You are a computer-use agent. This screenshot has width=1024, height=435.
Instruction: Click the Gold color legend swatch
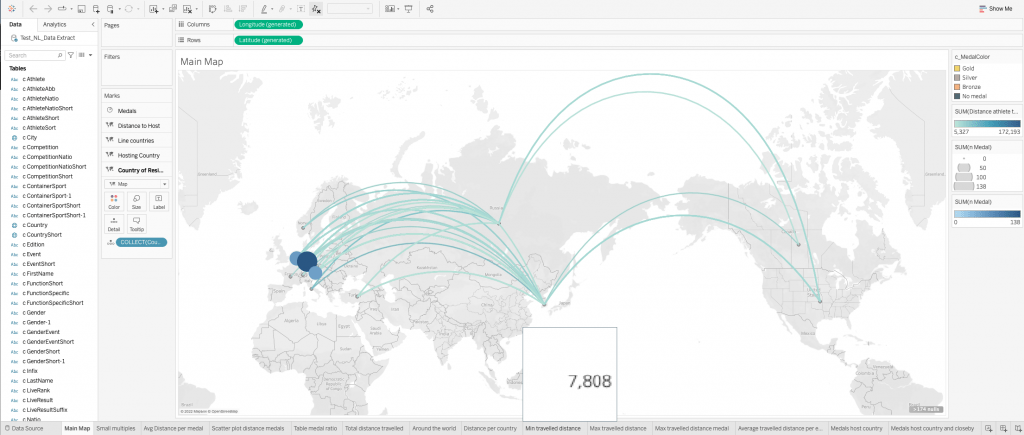pyautogui.click(x=957, y=68)
